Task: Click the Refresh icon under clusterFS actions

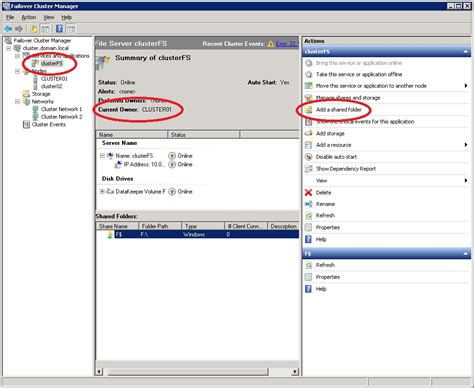Action: pyautogui.click(x=309, y=216)
